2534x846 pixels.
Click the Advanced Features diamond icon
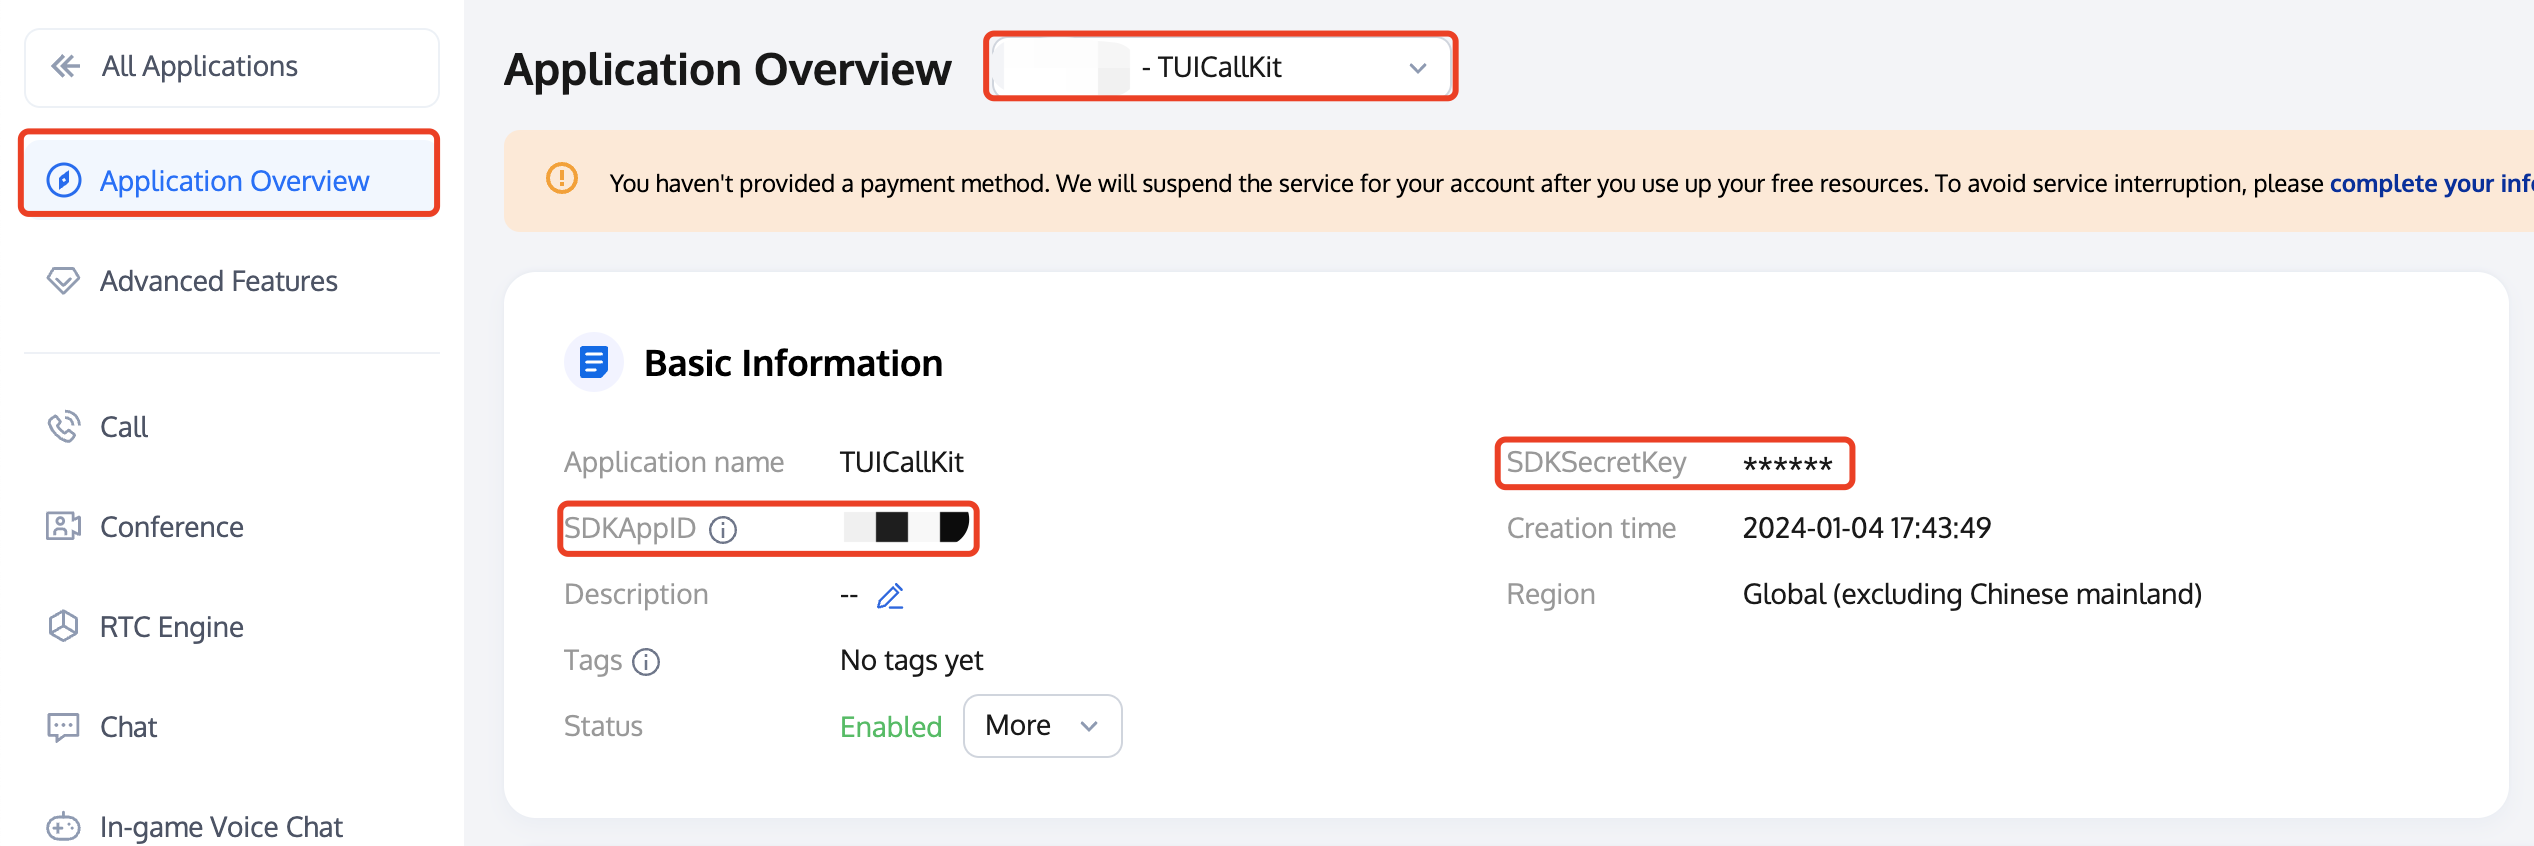(64, 281)
